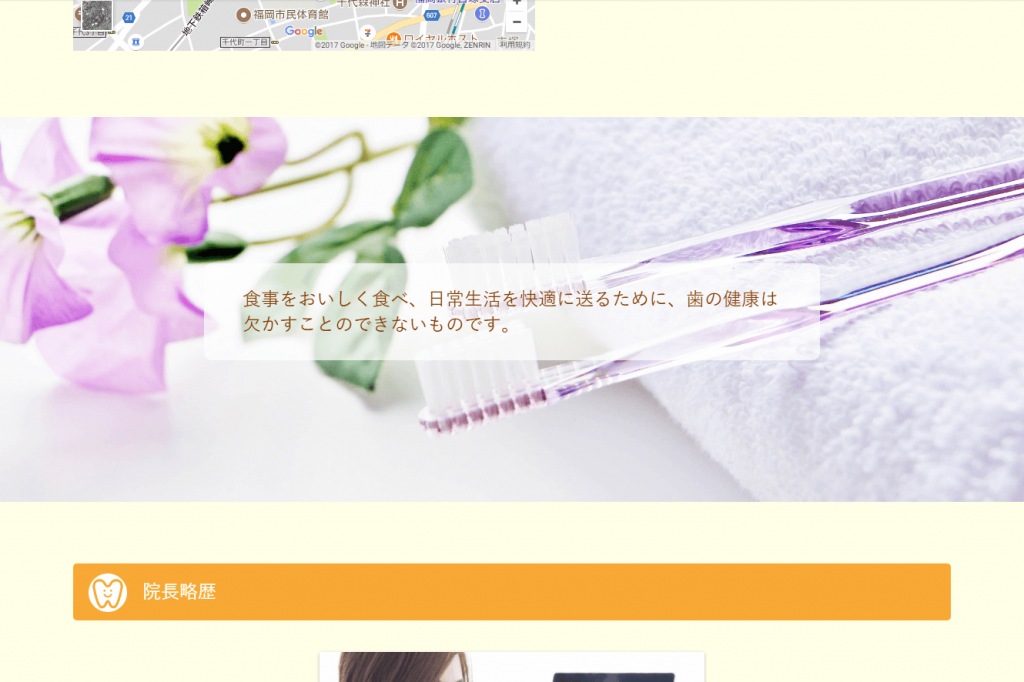Click the 千代町一丁目 stop label
Image resolution: width=1024 pixels, height=682 pixels.
tap(245, 42)
